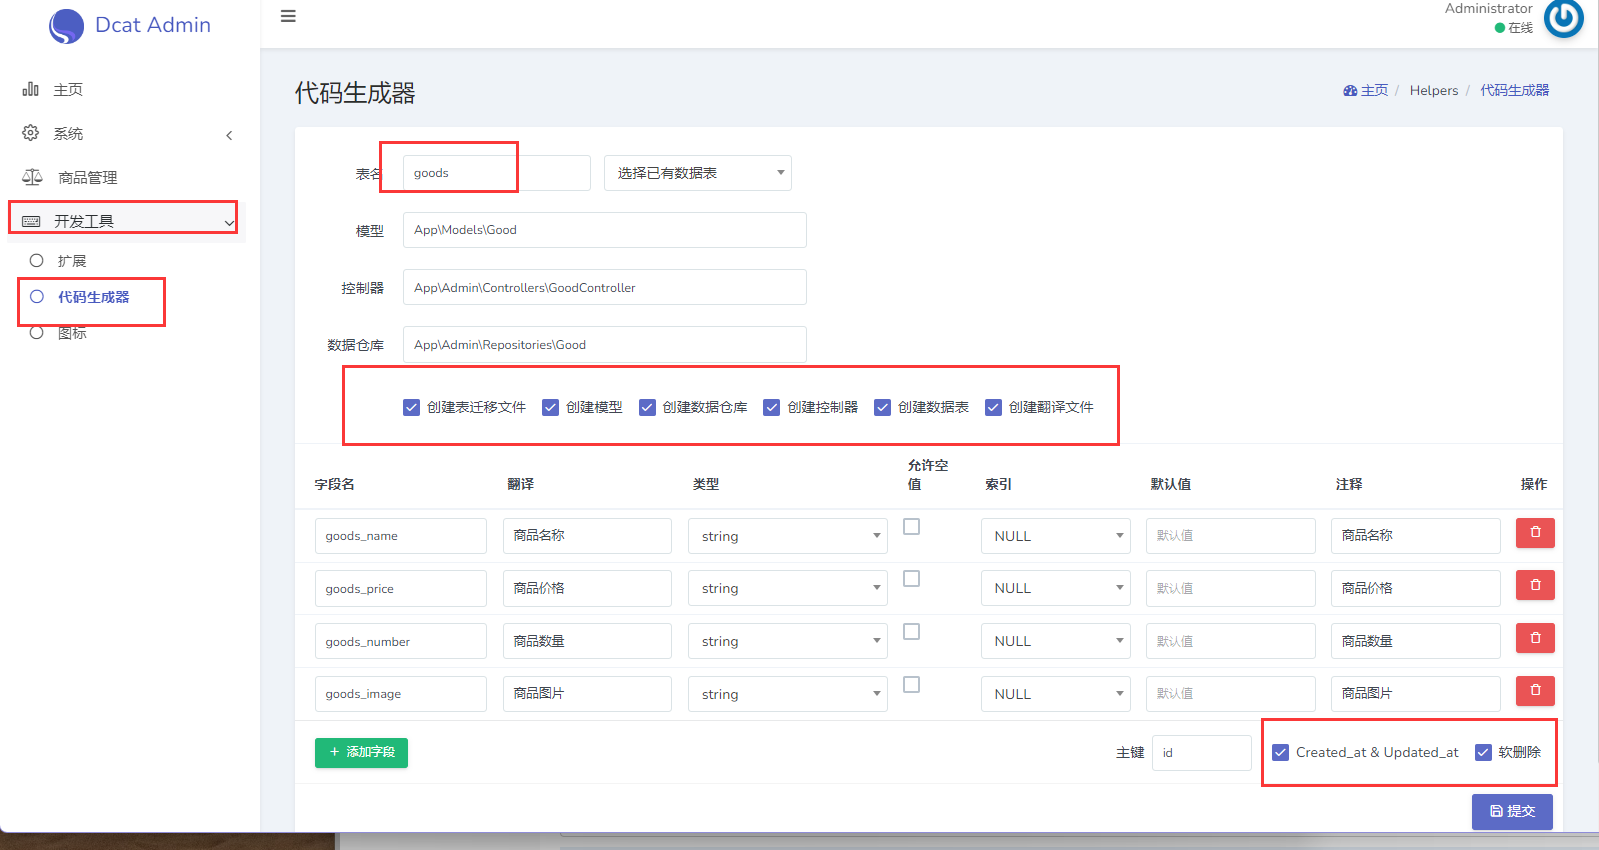Click default value input for goods_name
1599x850 pixels.
pos(1231,536)
